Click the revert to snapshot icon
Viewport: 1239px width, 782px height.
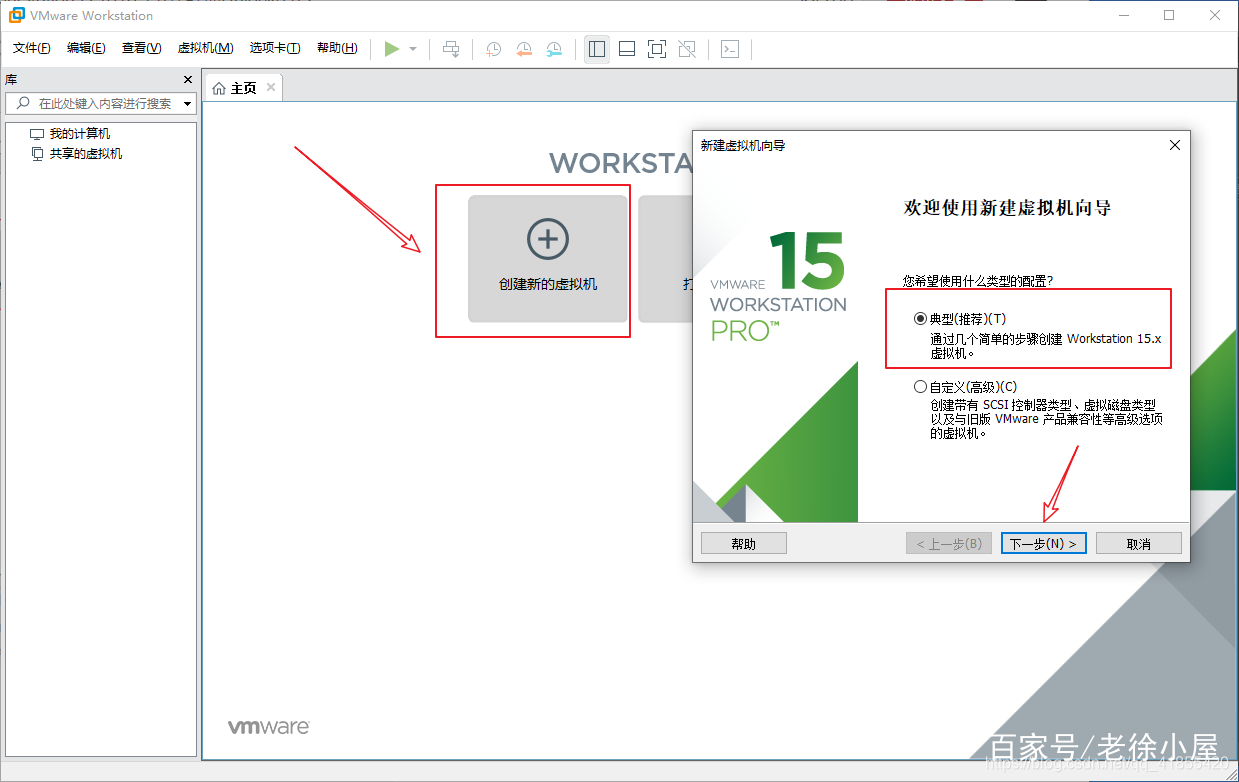coord(524,49)
